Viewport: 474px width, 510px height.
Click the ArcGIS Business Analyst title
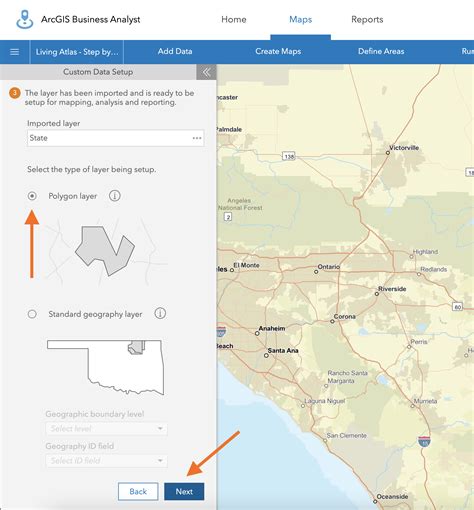[x=91, y=19]
